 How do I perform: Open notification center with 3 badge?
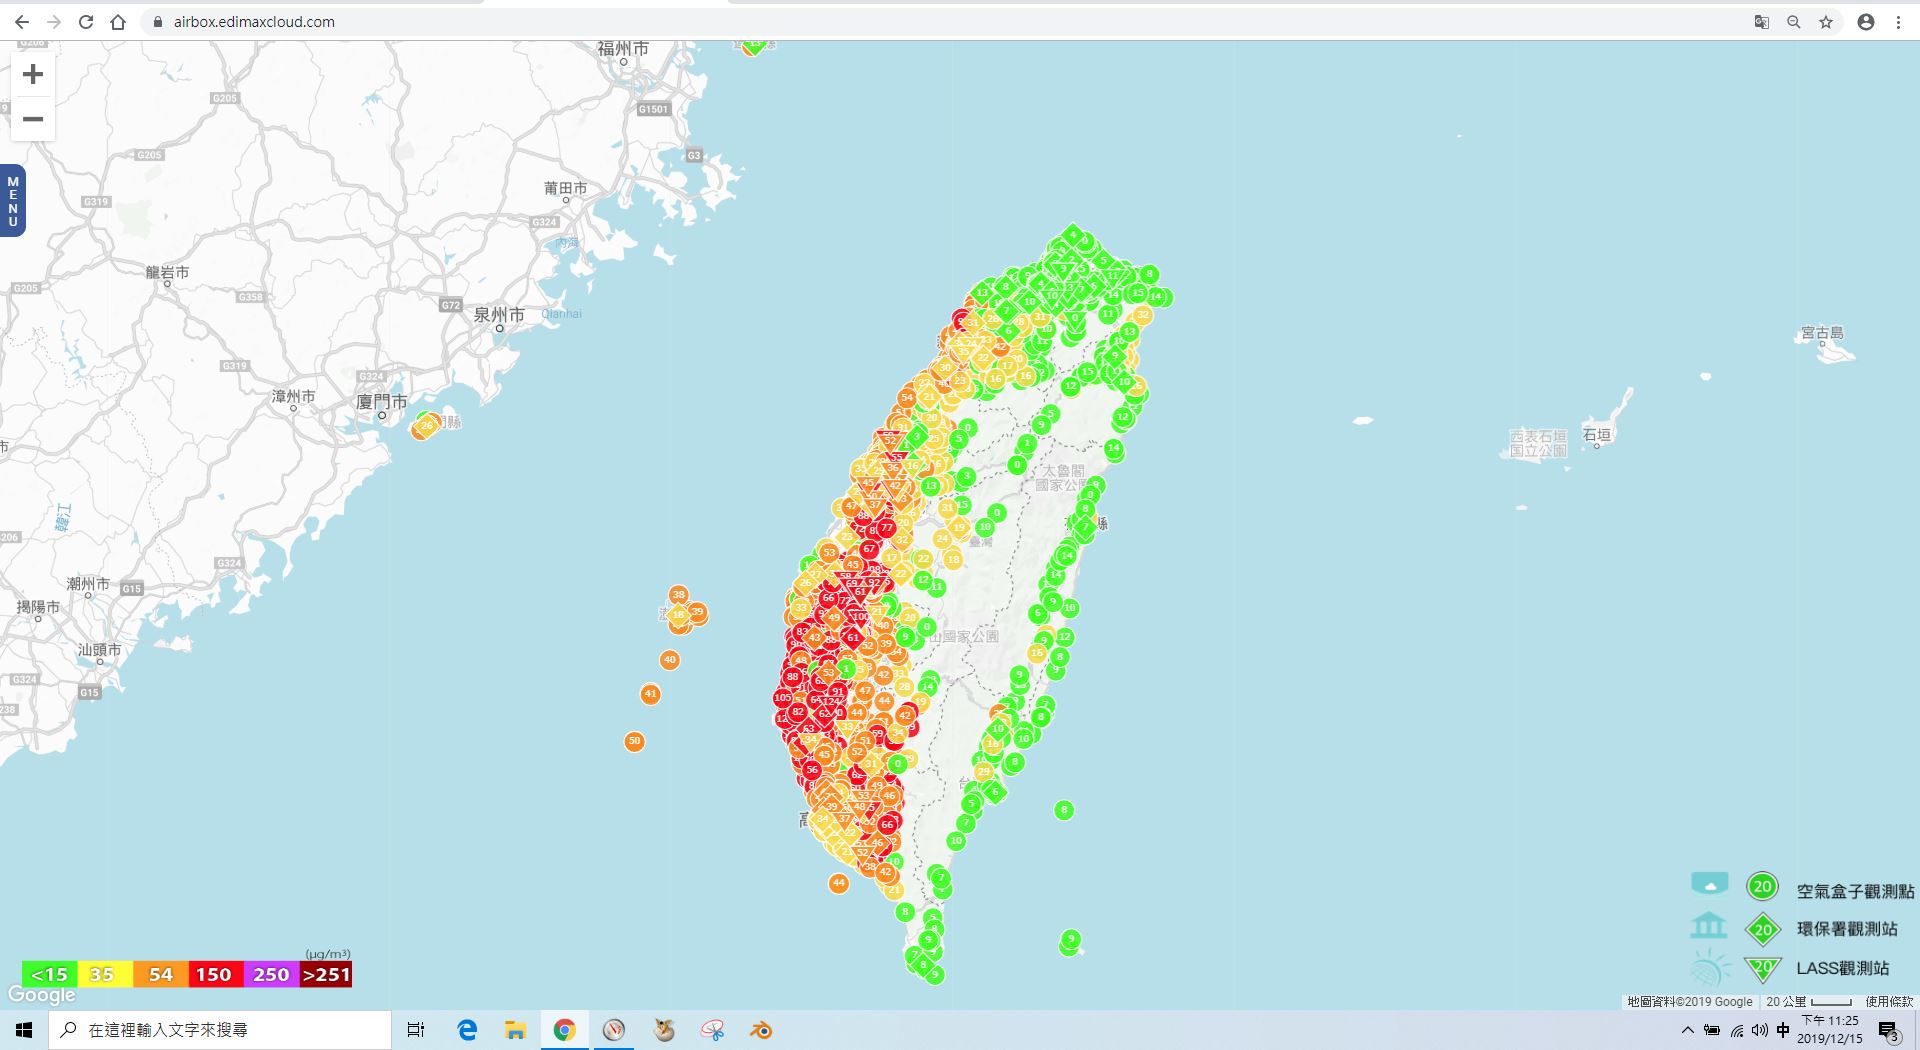click(1889, 1031)
